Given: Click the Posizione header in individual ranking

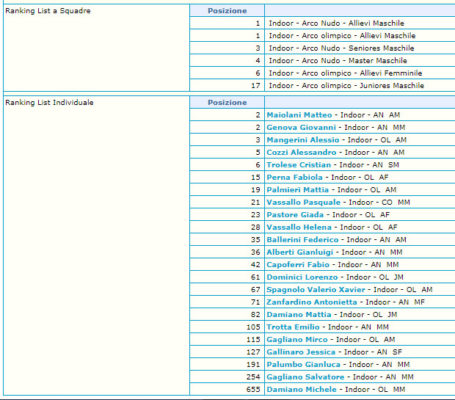Looking at the screenshot, I should tap(227, 102).
